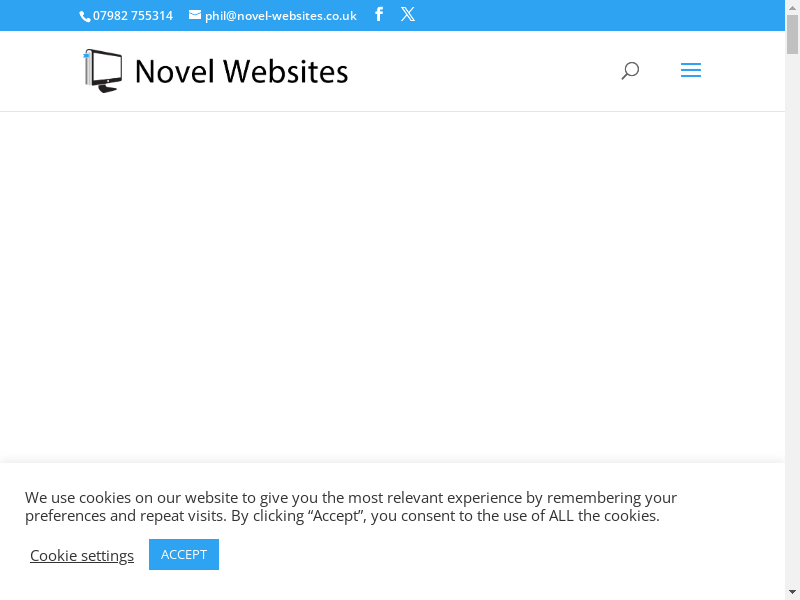Expand the hamburger navigation menu
The height and width of the screenshot is (600, 800).
click(x=690, y=71)
